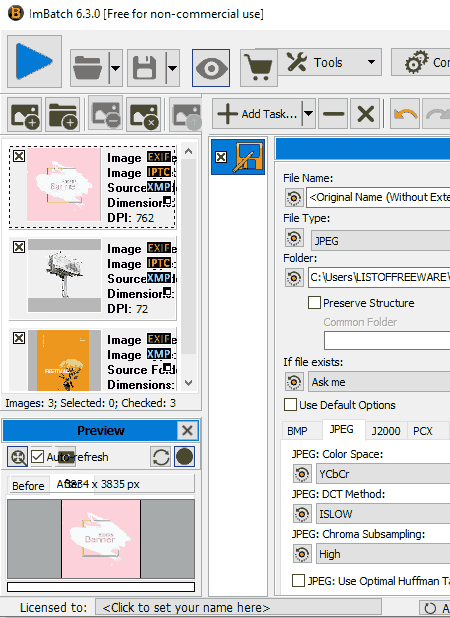This screenshot has width=450, height=618.
Task: Uncheck the Save As task checkbox
Action: pyautogui.click(x=221, y=157)
